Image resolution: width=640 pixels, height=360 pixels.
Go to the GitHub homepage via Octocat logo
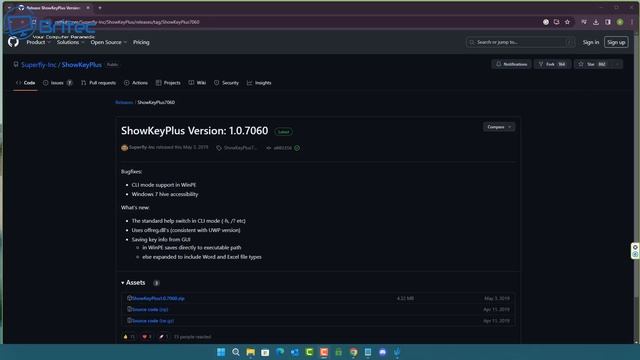(13, 42)
